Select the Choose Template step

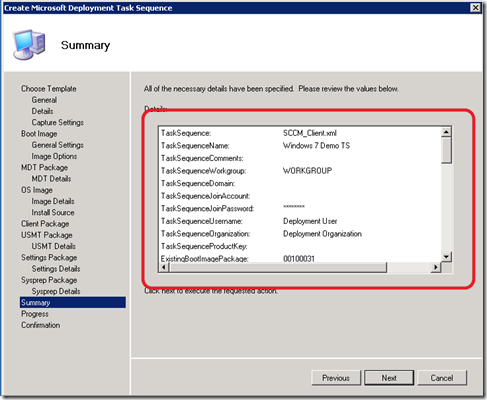(49, 89)
